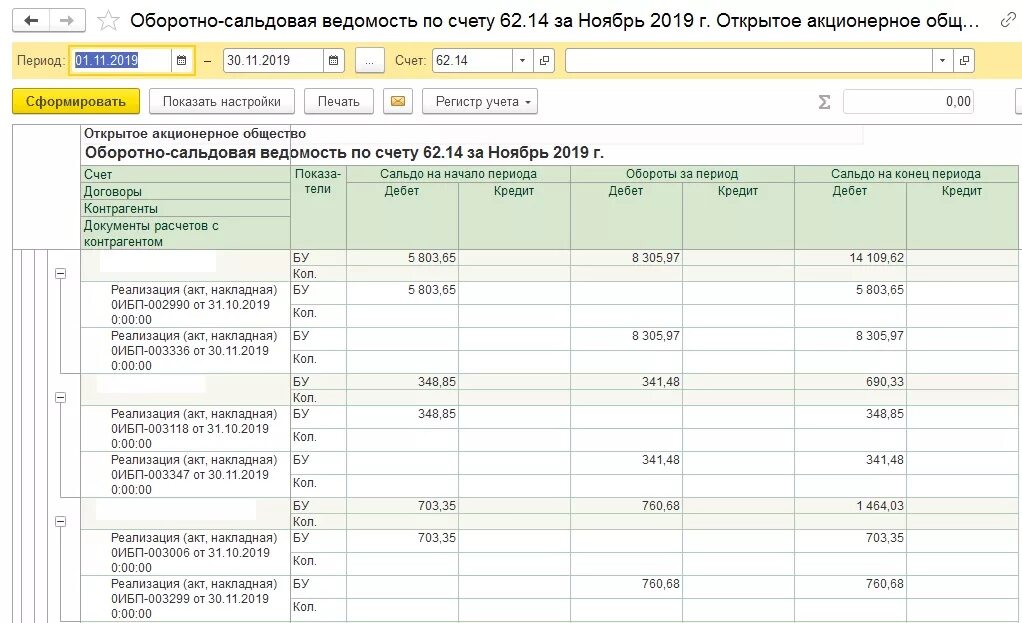Image resolution: width=1022 pixels, height=623 pixels.
Task: Open calendar for end date 30.11.2019
Action: 333,61
